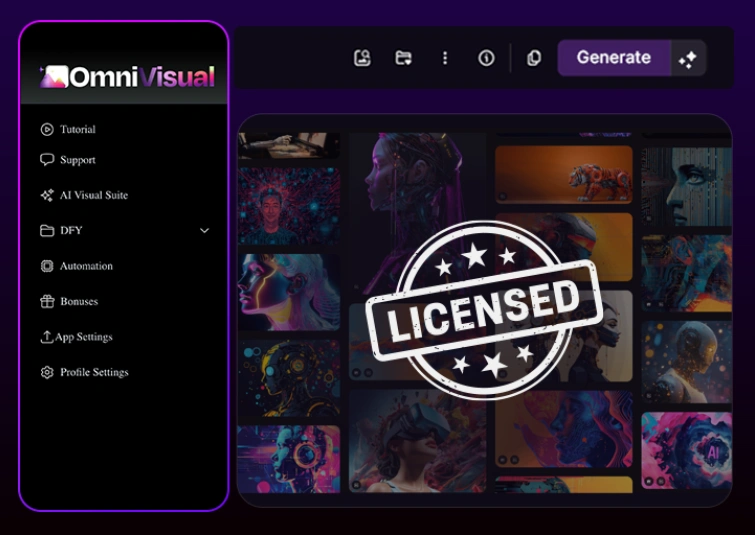Screen dimensions: 755x535
Task: Open the three-dot more options menu
Action: click(445, 58)
